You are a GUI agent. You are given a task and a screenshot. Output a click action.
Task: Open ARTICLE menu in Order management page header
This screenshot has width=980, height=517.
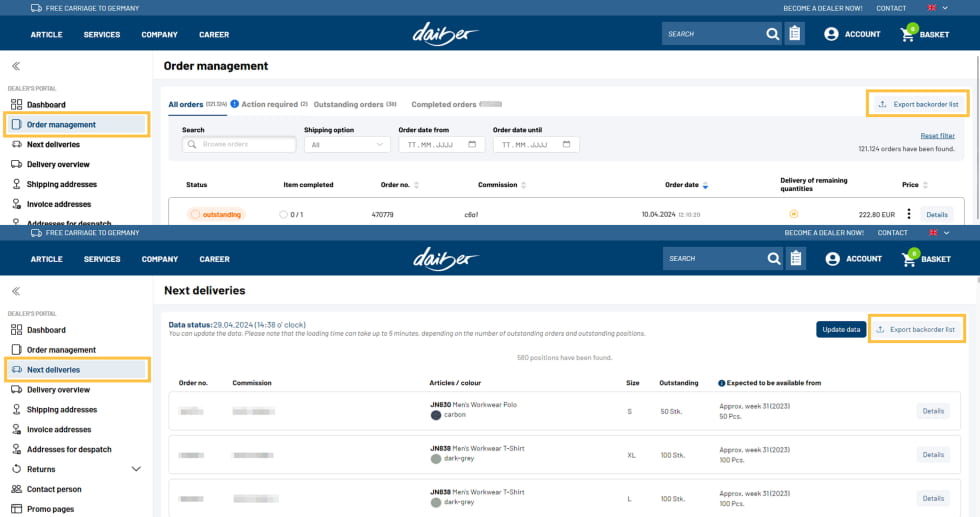pyautogui.click(x=46, y=34)
